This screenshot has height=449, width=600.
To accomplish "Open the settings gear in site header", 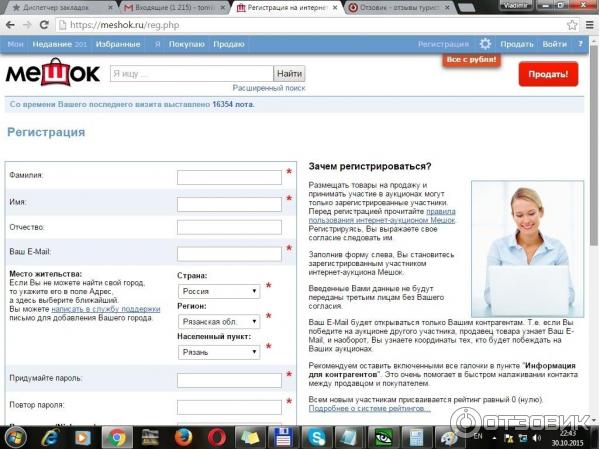I will click(485, 44).
